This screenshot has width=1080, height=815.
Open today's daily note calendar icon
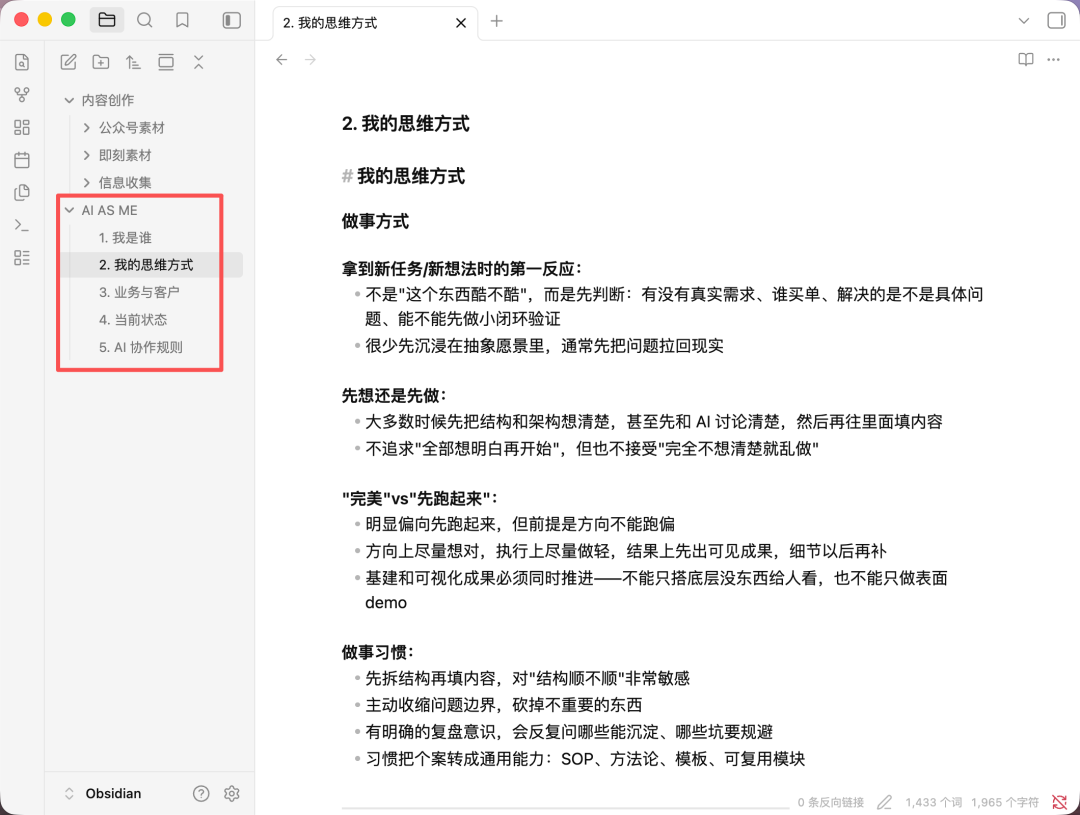point(22,160)
